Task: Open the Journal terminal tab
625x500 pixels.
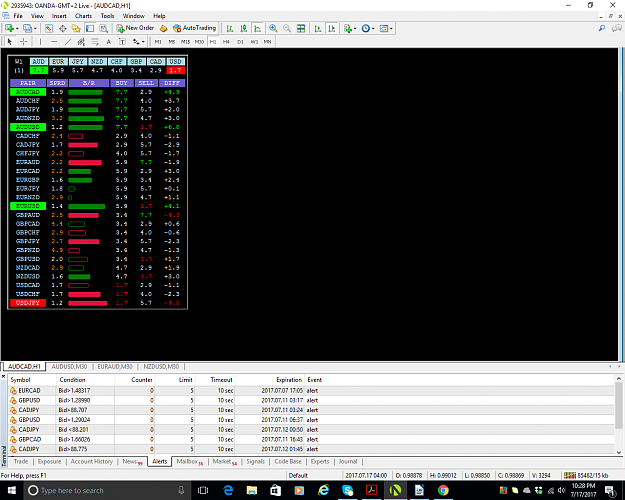Action: click(348, 461)
